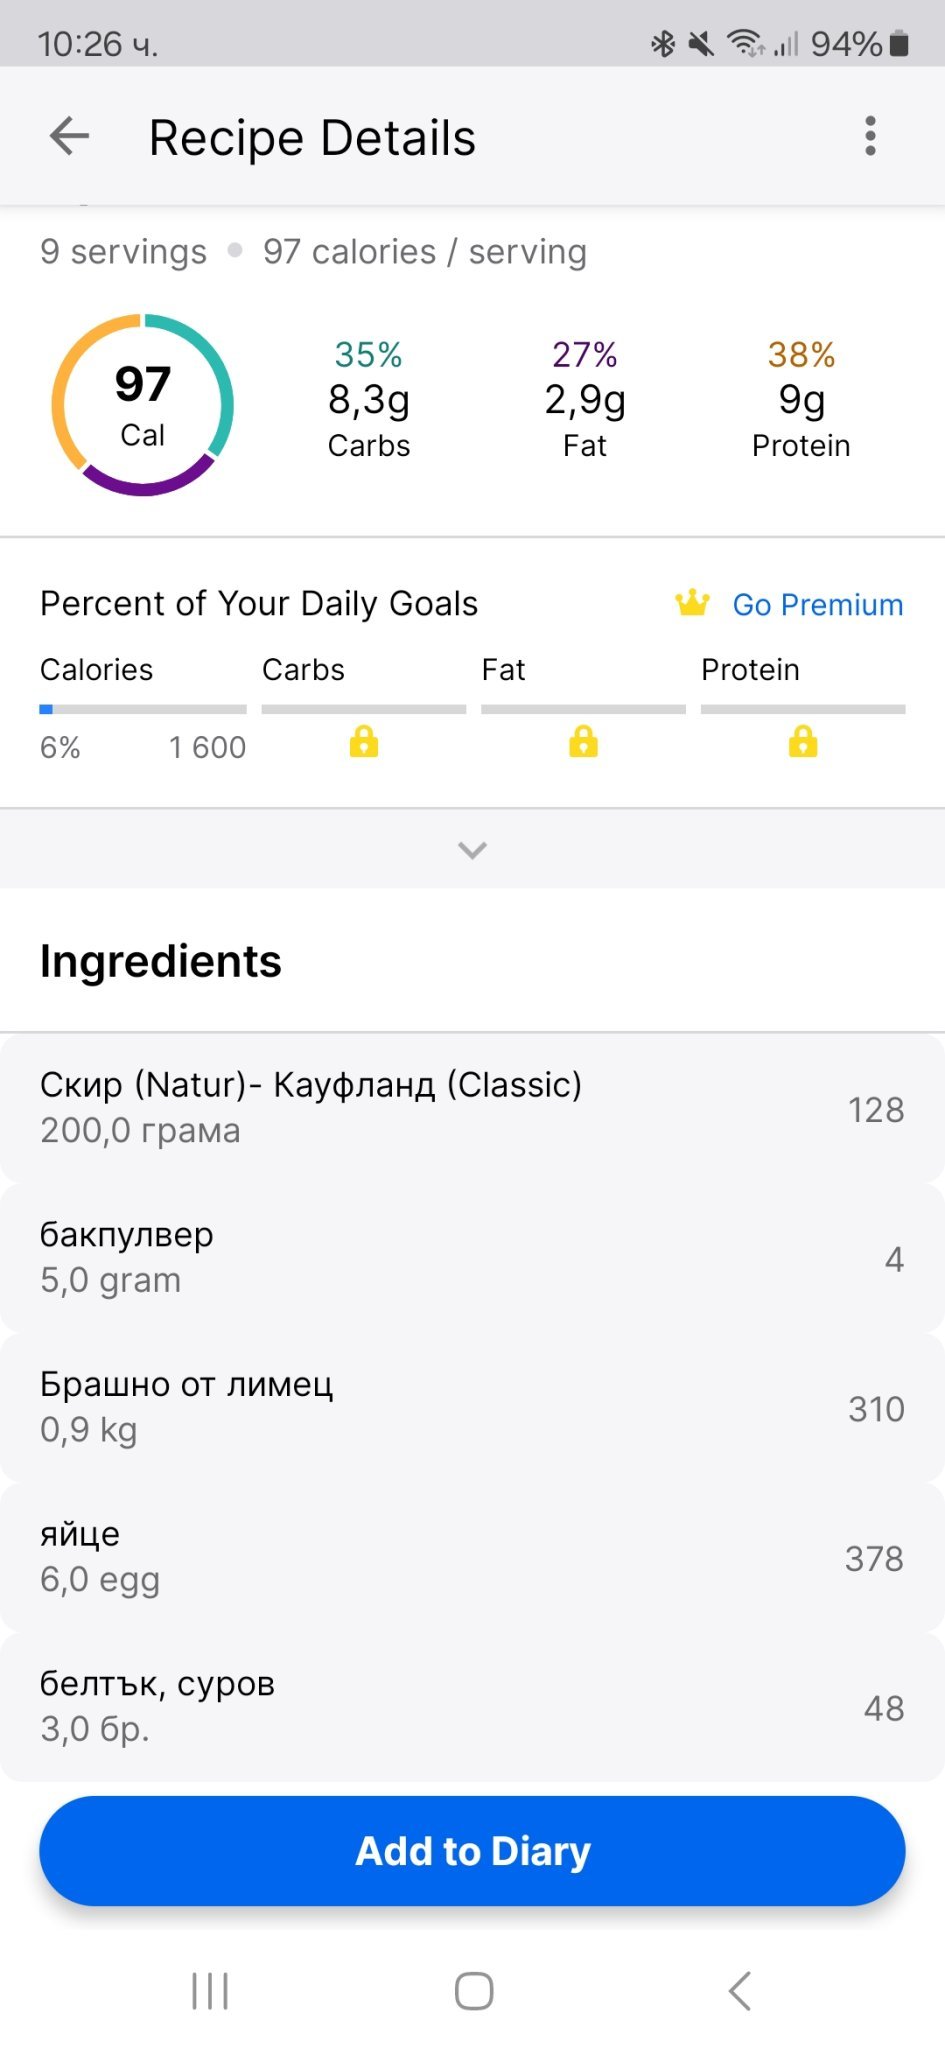The height and width of the screenshot is (2048, 945).
Task: Tap the 97 Cal macro ring chart
Action: click(143, 405)
